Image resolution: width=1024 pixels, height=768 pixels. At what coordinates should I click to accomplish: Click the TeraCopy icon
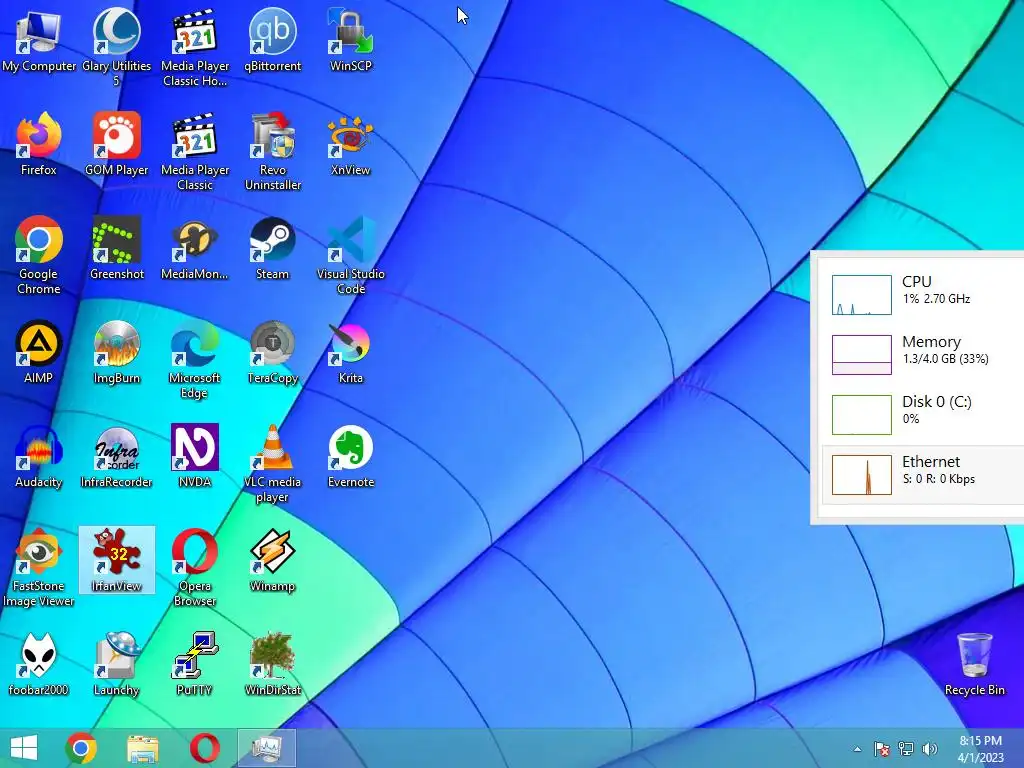273,351
